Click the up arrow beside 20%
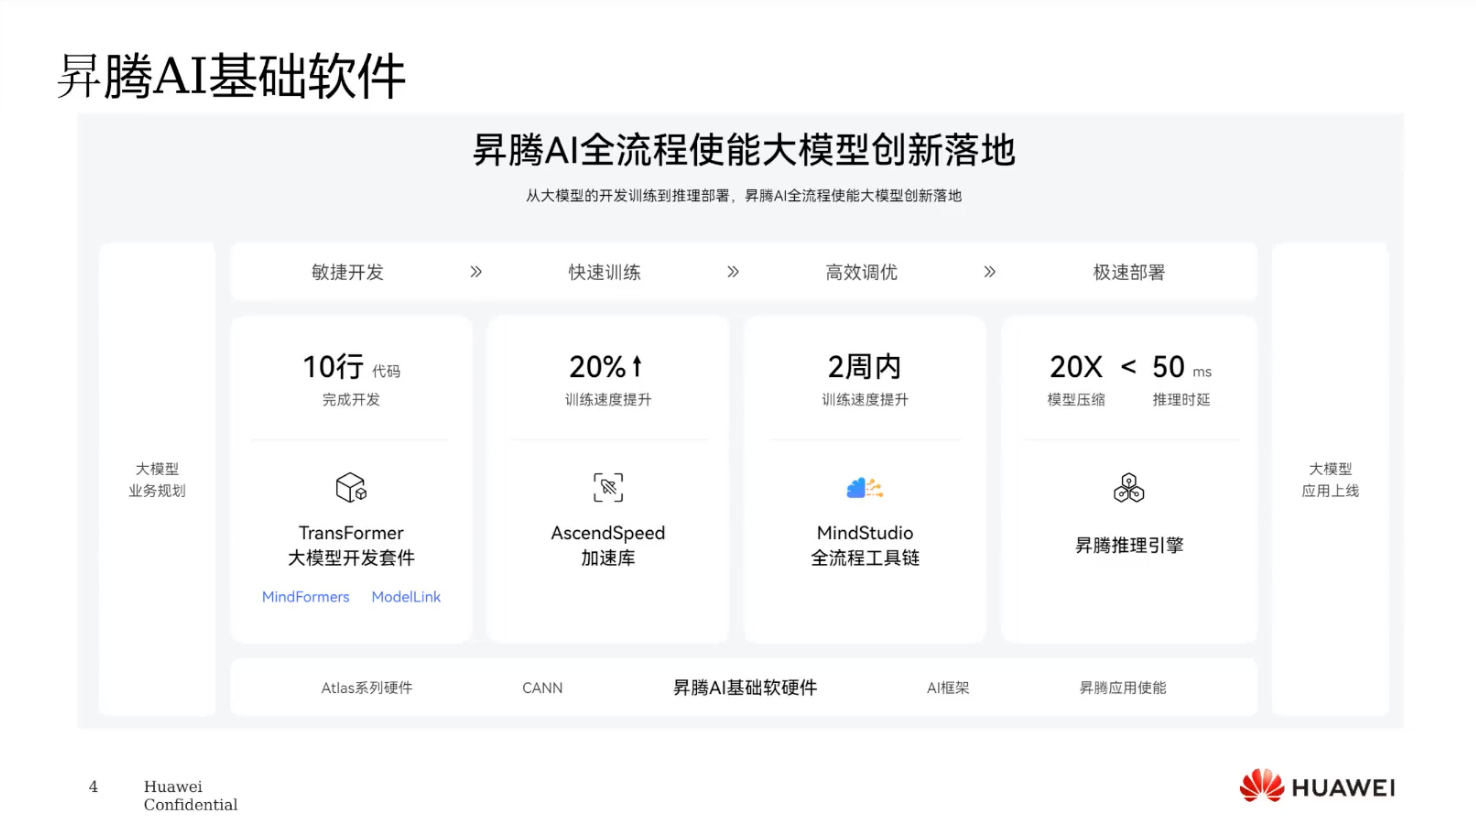 tap(637, 366)
